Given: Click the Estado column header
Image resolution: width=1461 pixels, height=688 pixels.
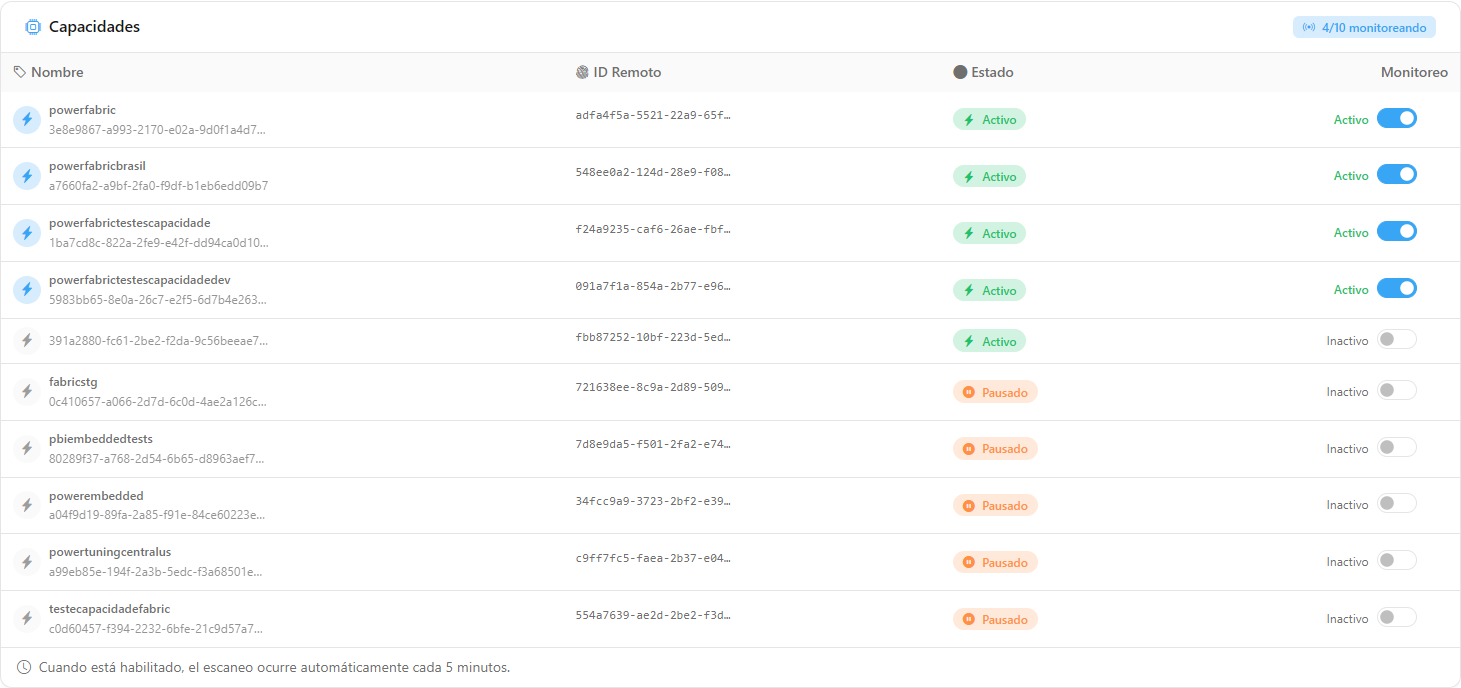Looking at the screenshot, I should (x=992, y=72).
